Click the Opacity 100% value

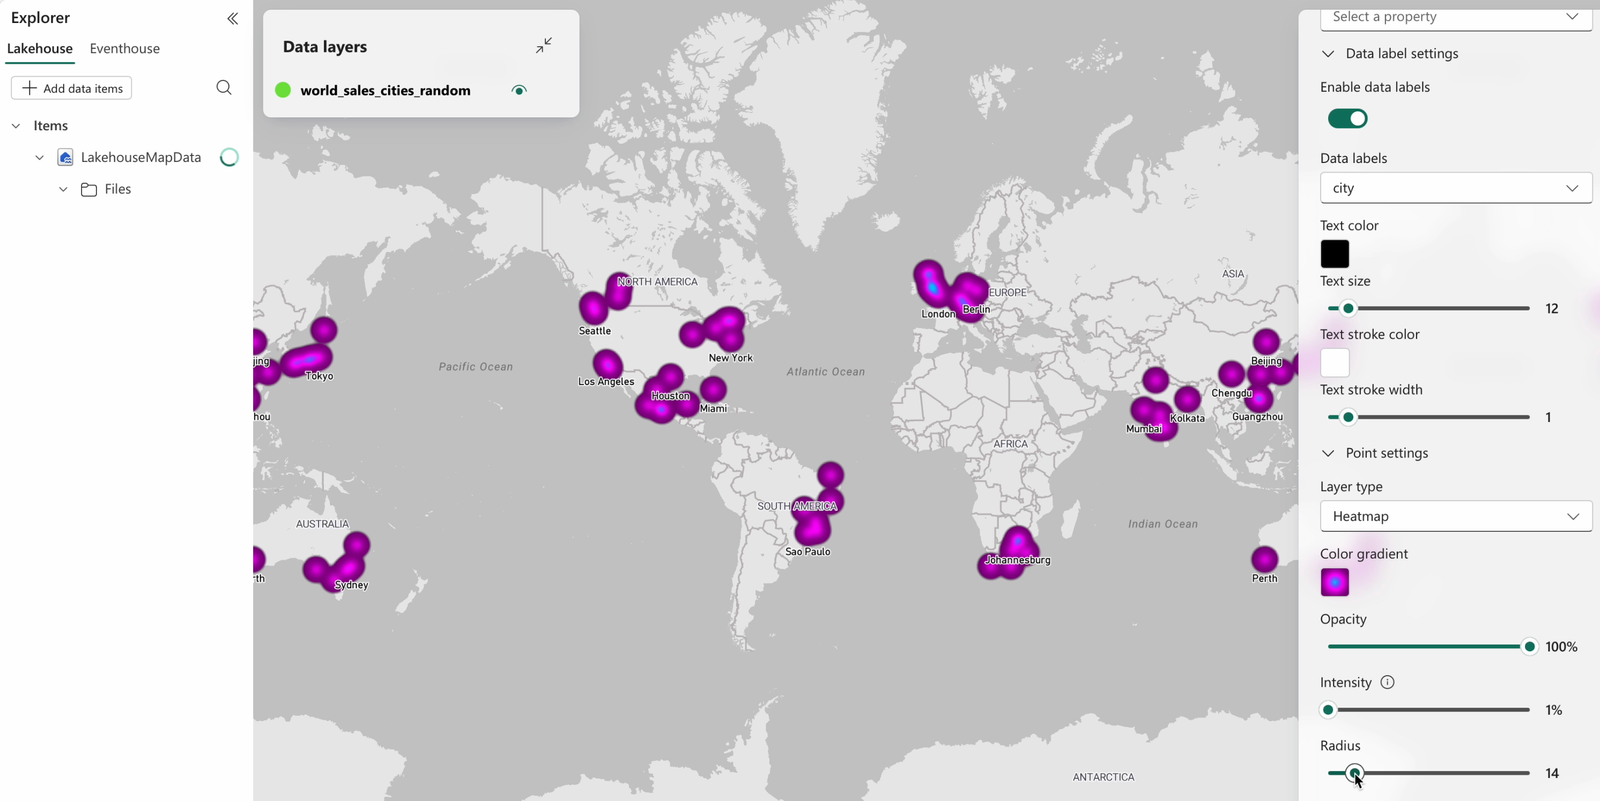pyautogui.click(x=1561, y=647)
